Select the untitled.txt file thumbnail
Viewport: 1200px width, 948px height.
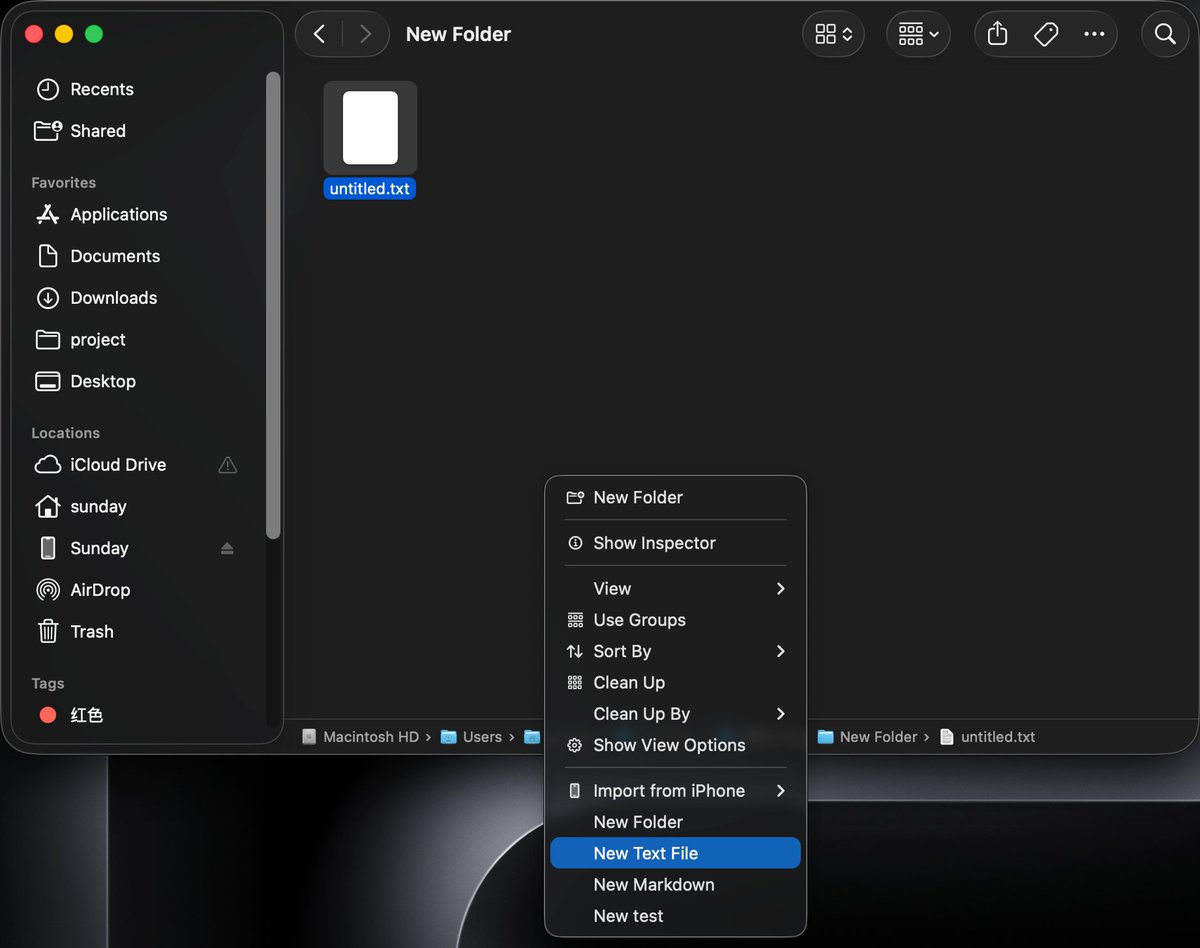[x=370, y=127]
